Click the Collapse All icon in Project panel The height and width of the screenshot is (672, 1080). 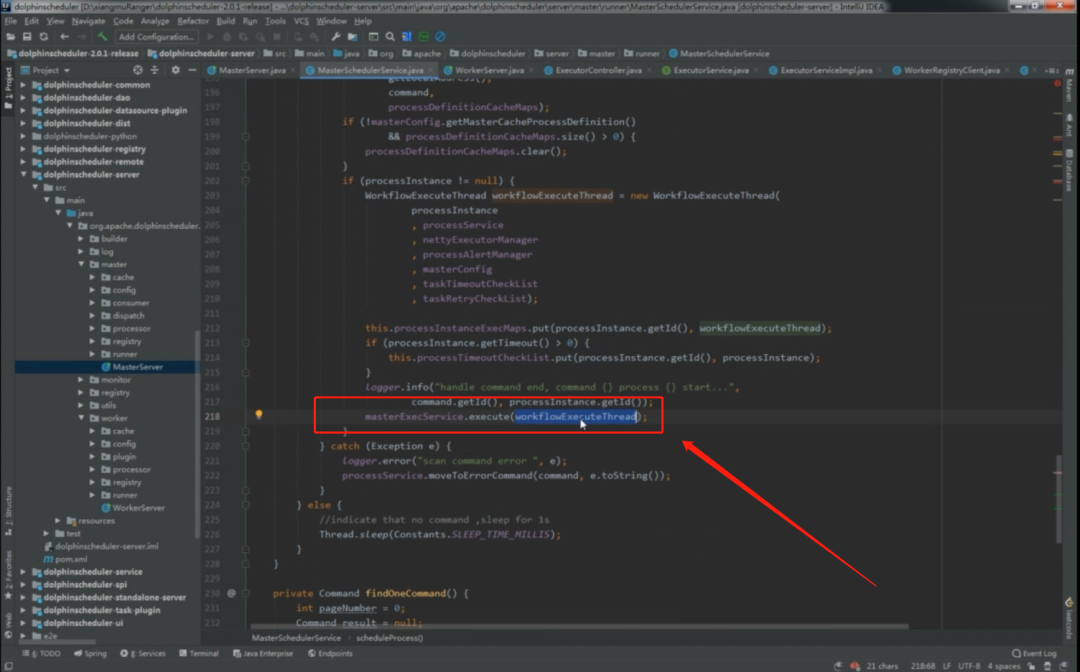tap(154, 70)
